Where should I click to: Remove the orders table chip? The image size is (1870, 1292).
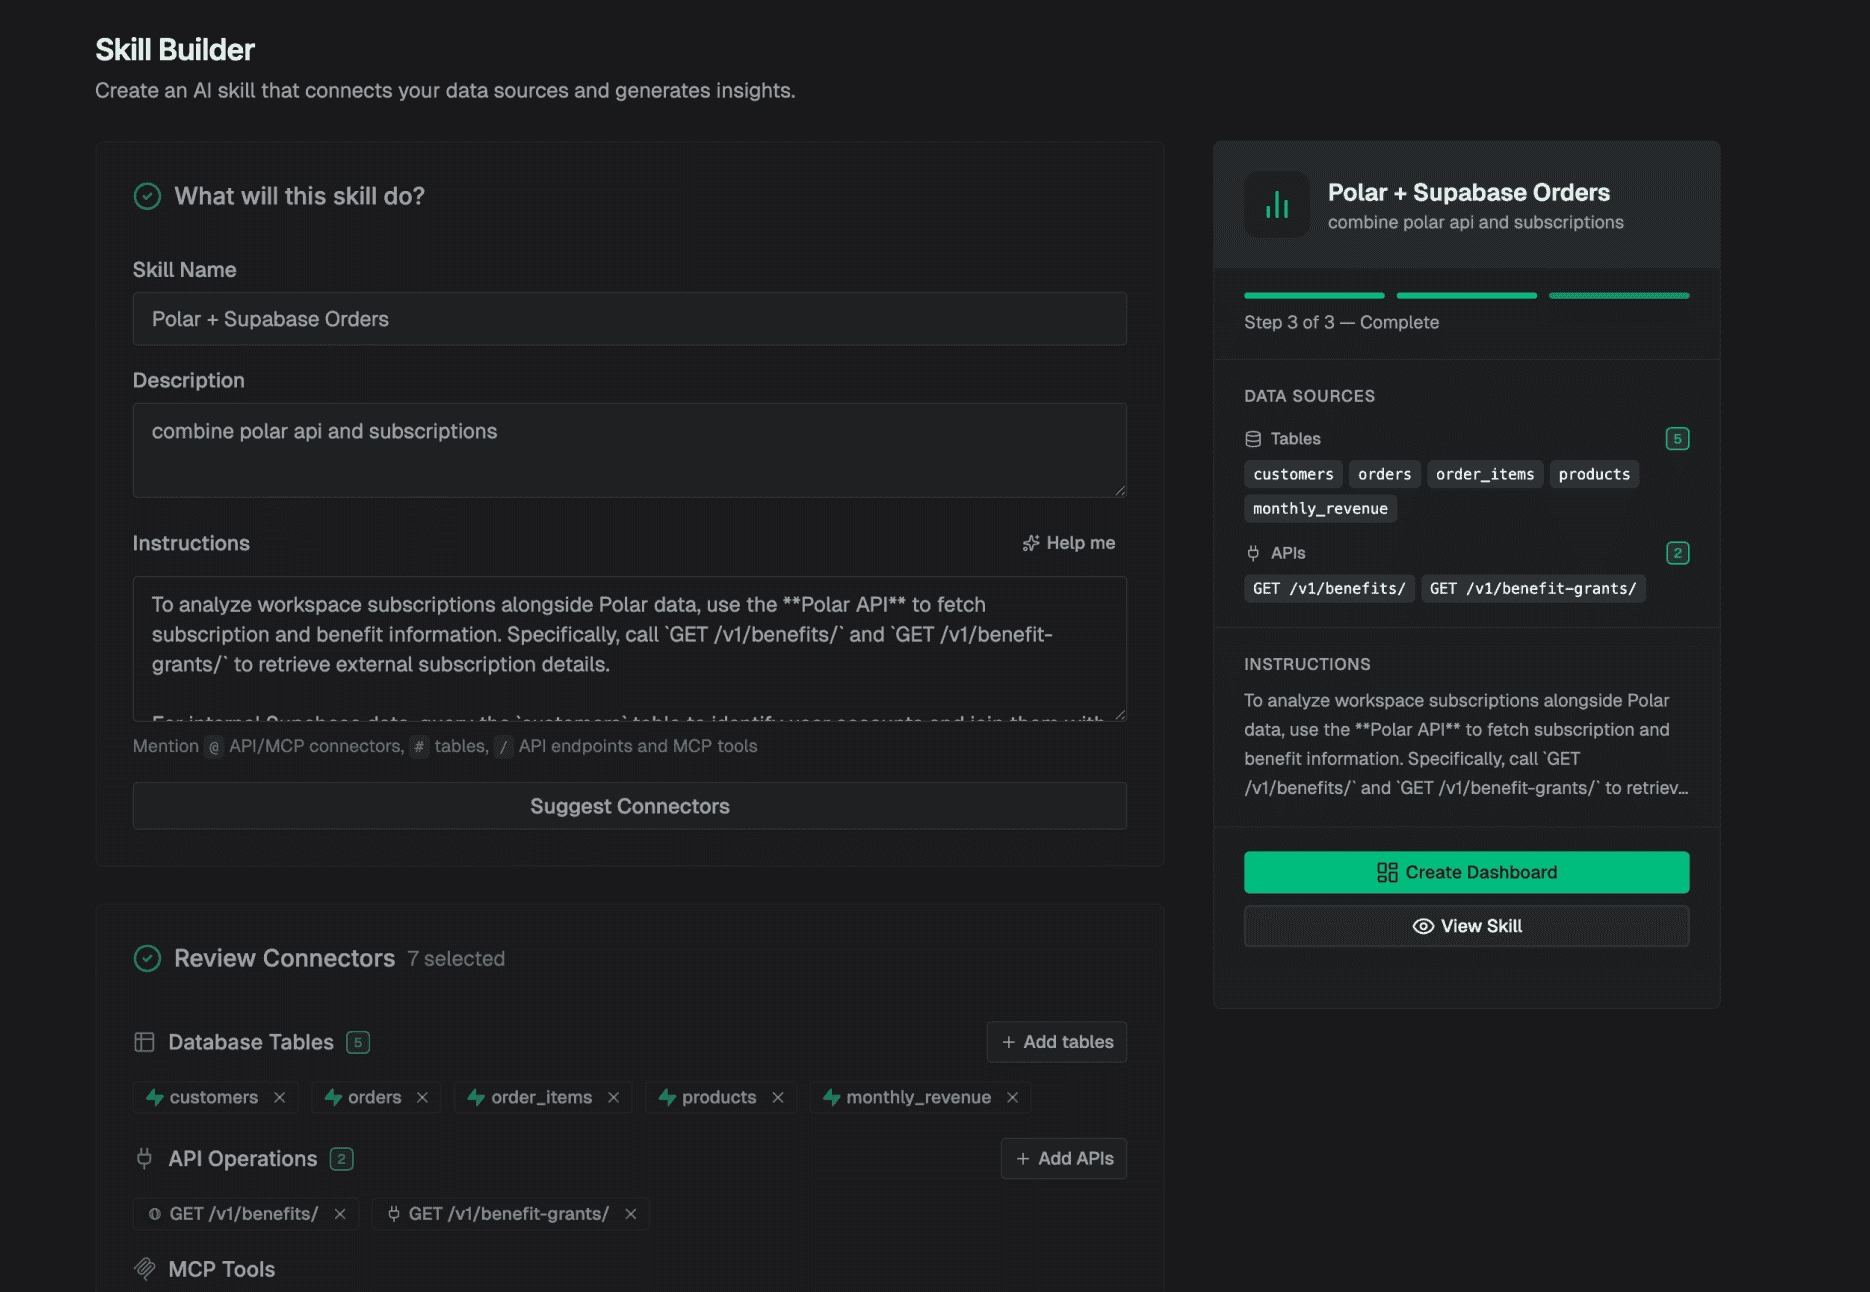coord(423,1097)
